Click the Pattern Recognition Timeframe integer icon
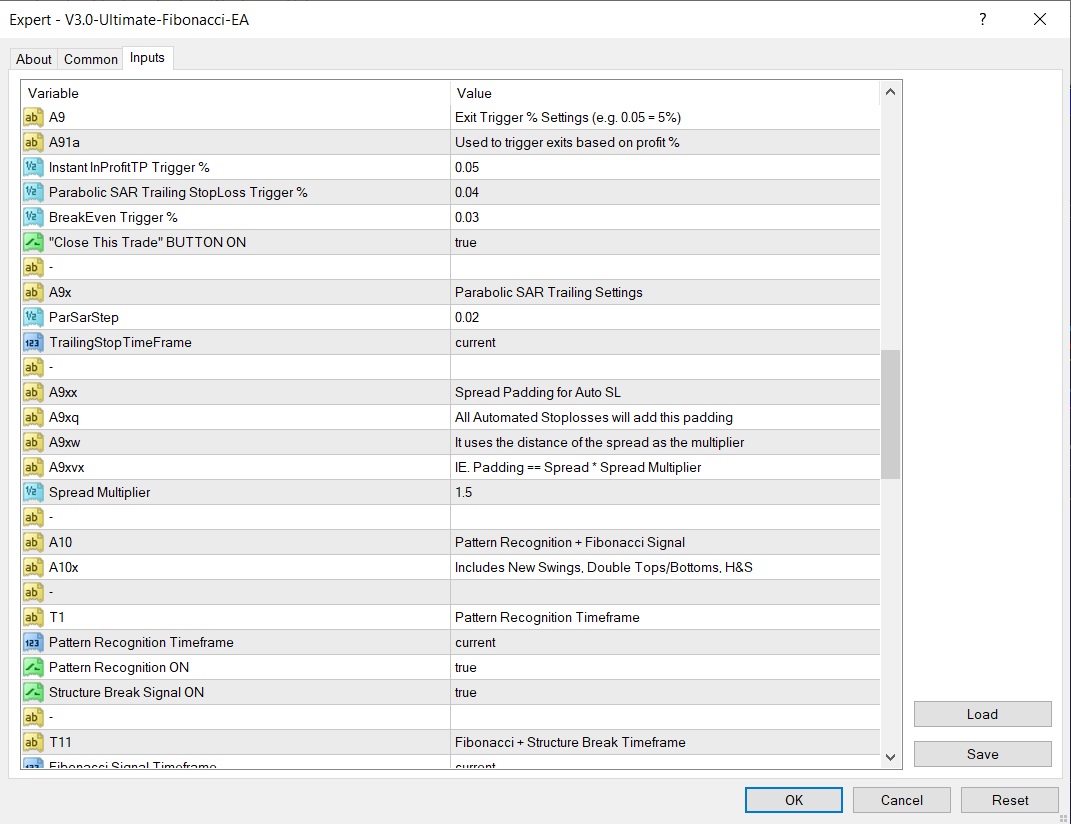Viewport: 1071px width, 824px height. coord(33,642)
